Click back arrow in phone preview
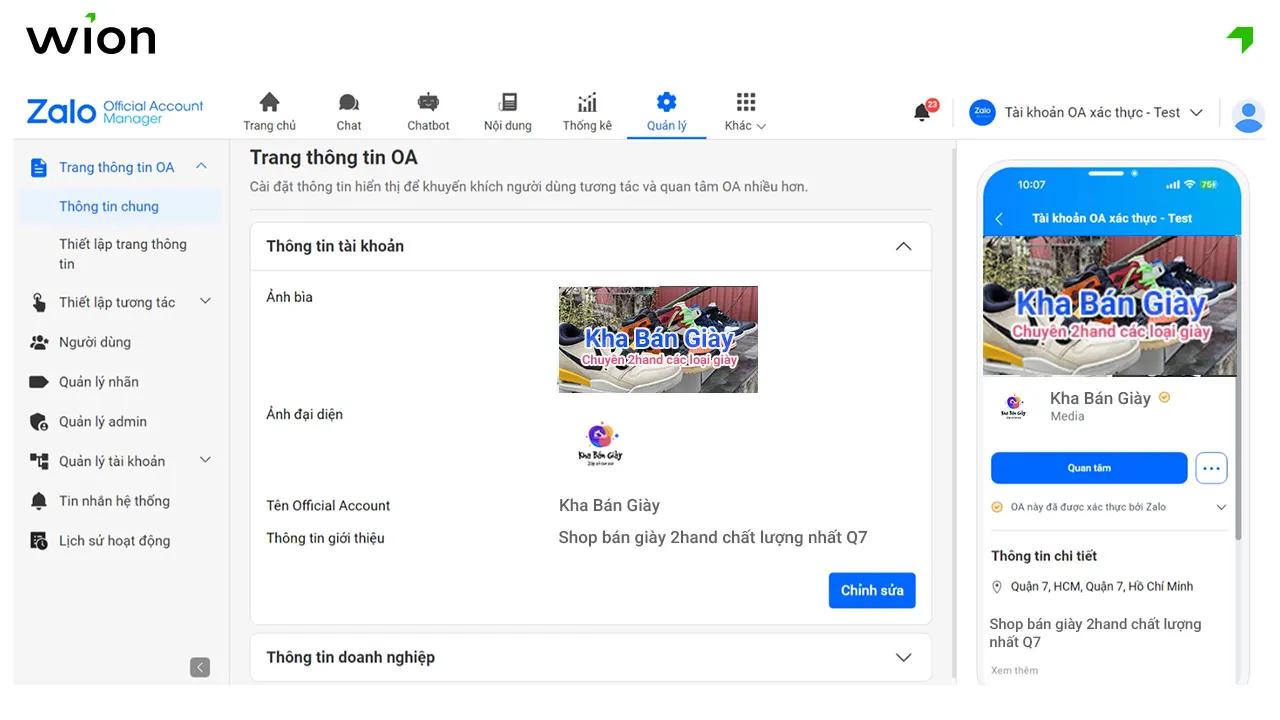Viewport: 1280px width, 720px height. (x=999, y=218)
